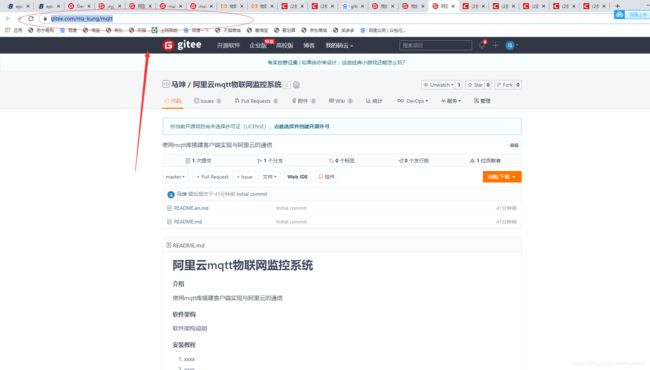Switch to the 代码 tab
650x370 pixels.
point(173,101)
